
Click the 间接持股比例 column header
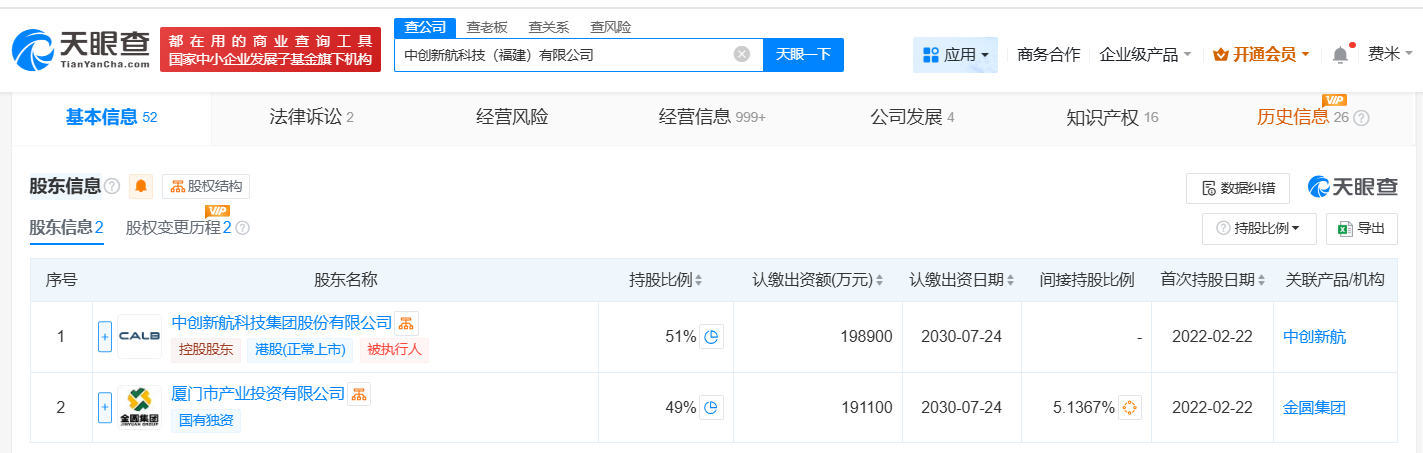[x=1087, y=280]
